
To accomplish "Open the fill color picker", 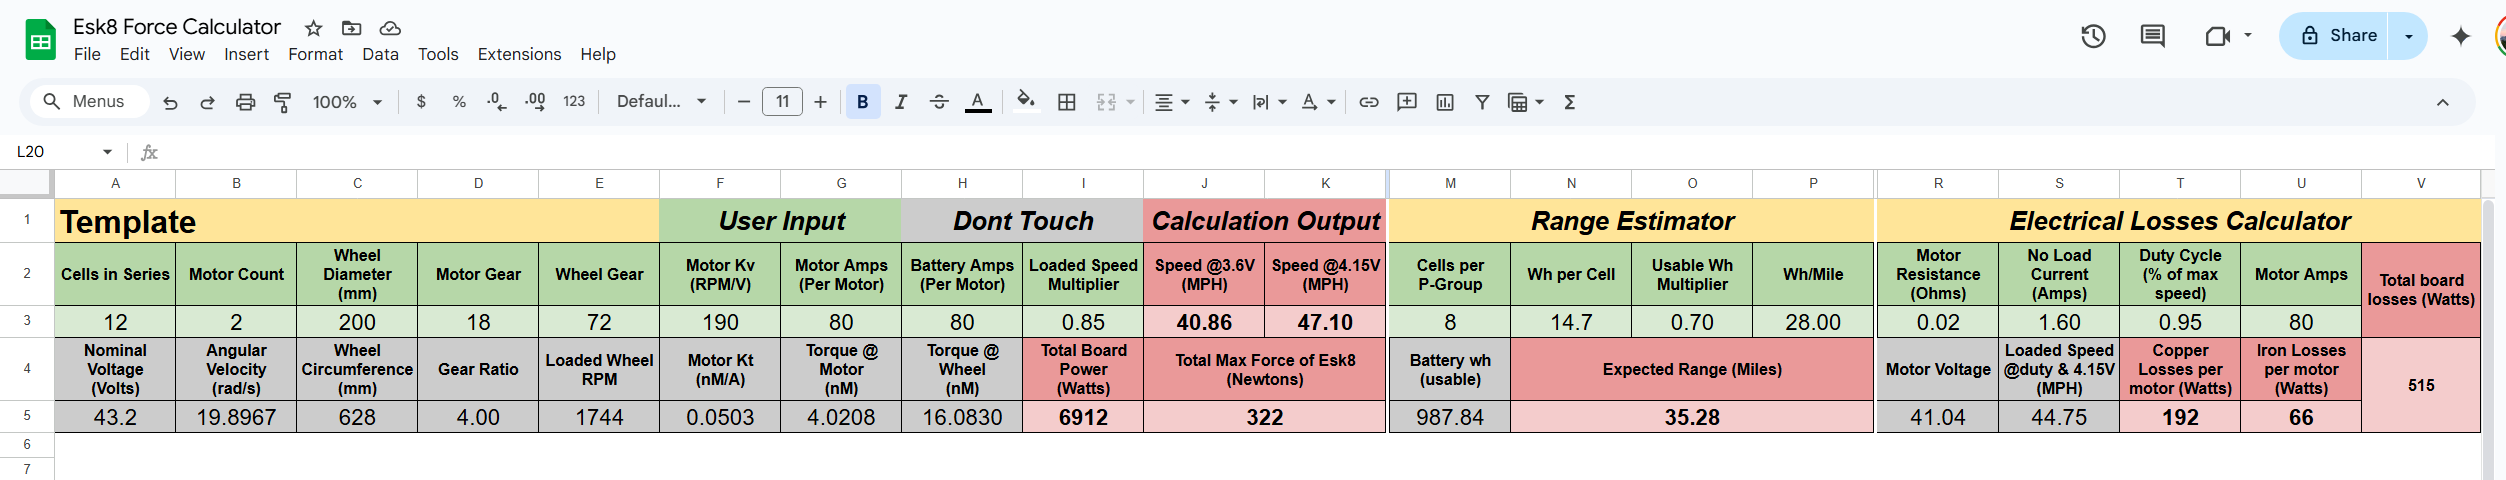I will 1025,101.
